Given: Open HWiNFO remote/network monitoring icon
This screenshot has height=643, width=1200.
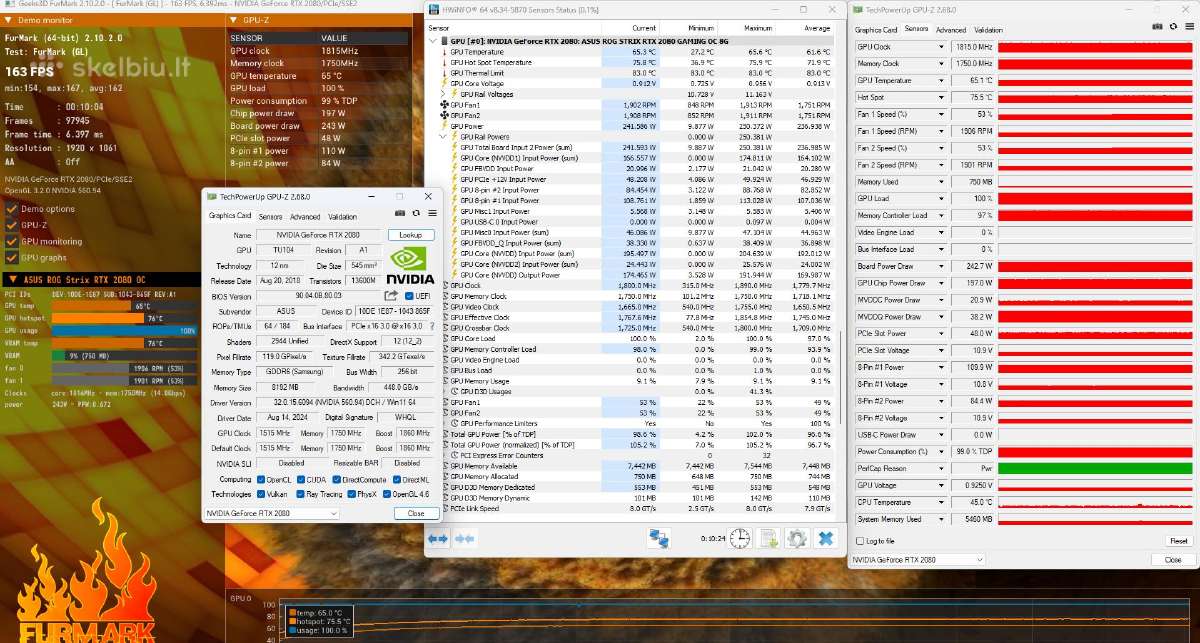Looking at the screenshot, I should (x=658, y=538).
